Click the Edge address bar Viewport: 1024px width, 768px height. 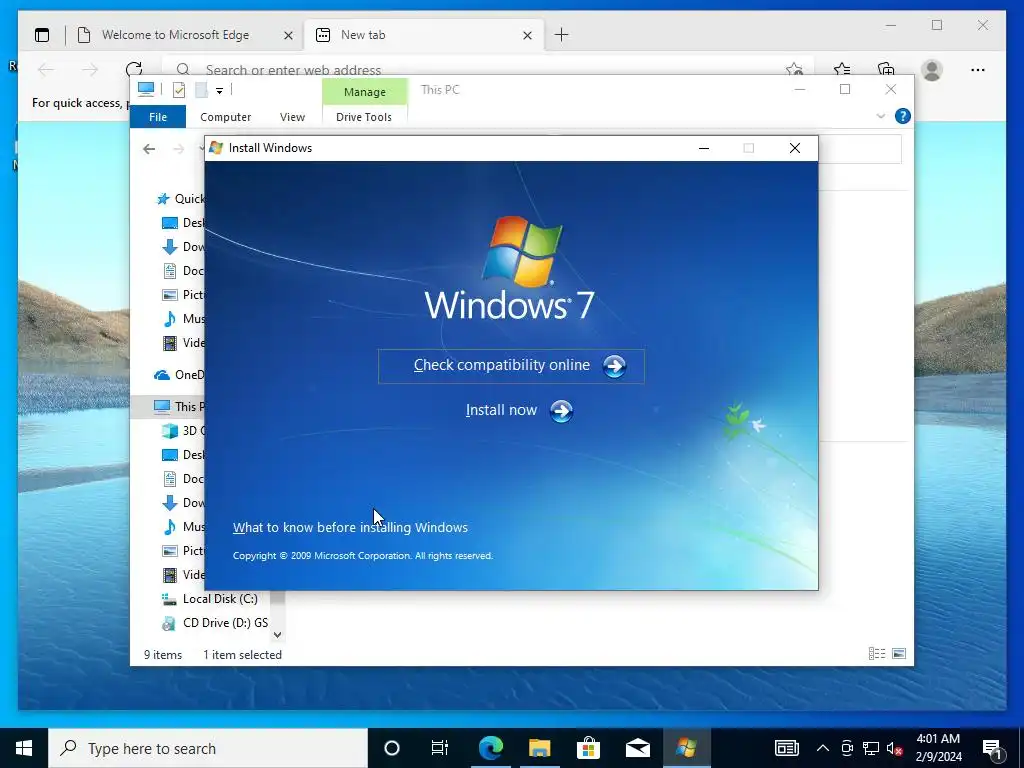point(487,68)
